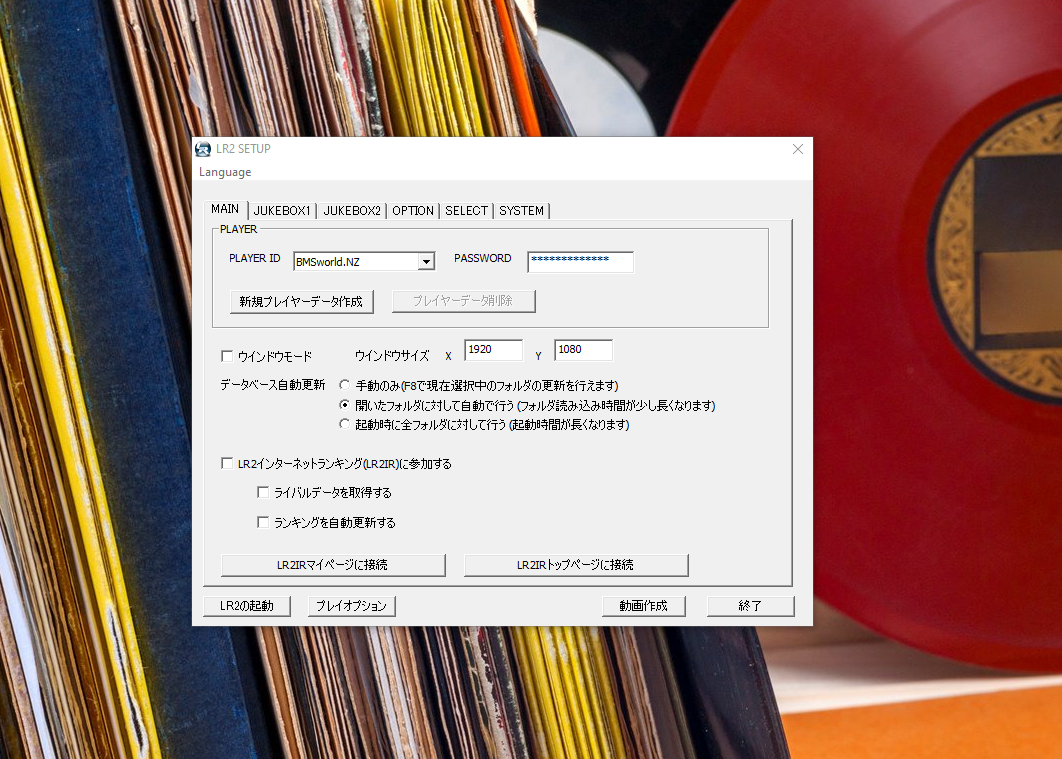Click the window size Y field
The image size is (1062, 759).
coord(583,350)
